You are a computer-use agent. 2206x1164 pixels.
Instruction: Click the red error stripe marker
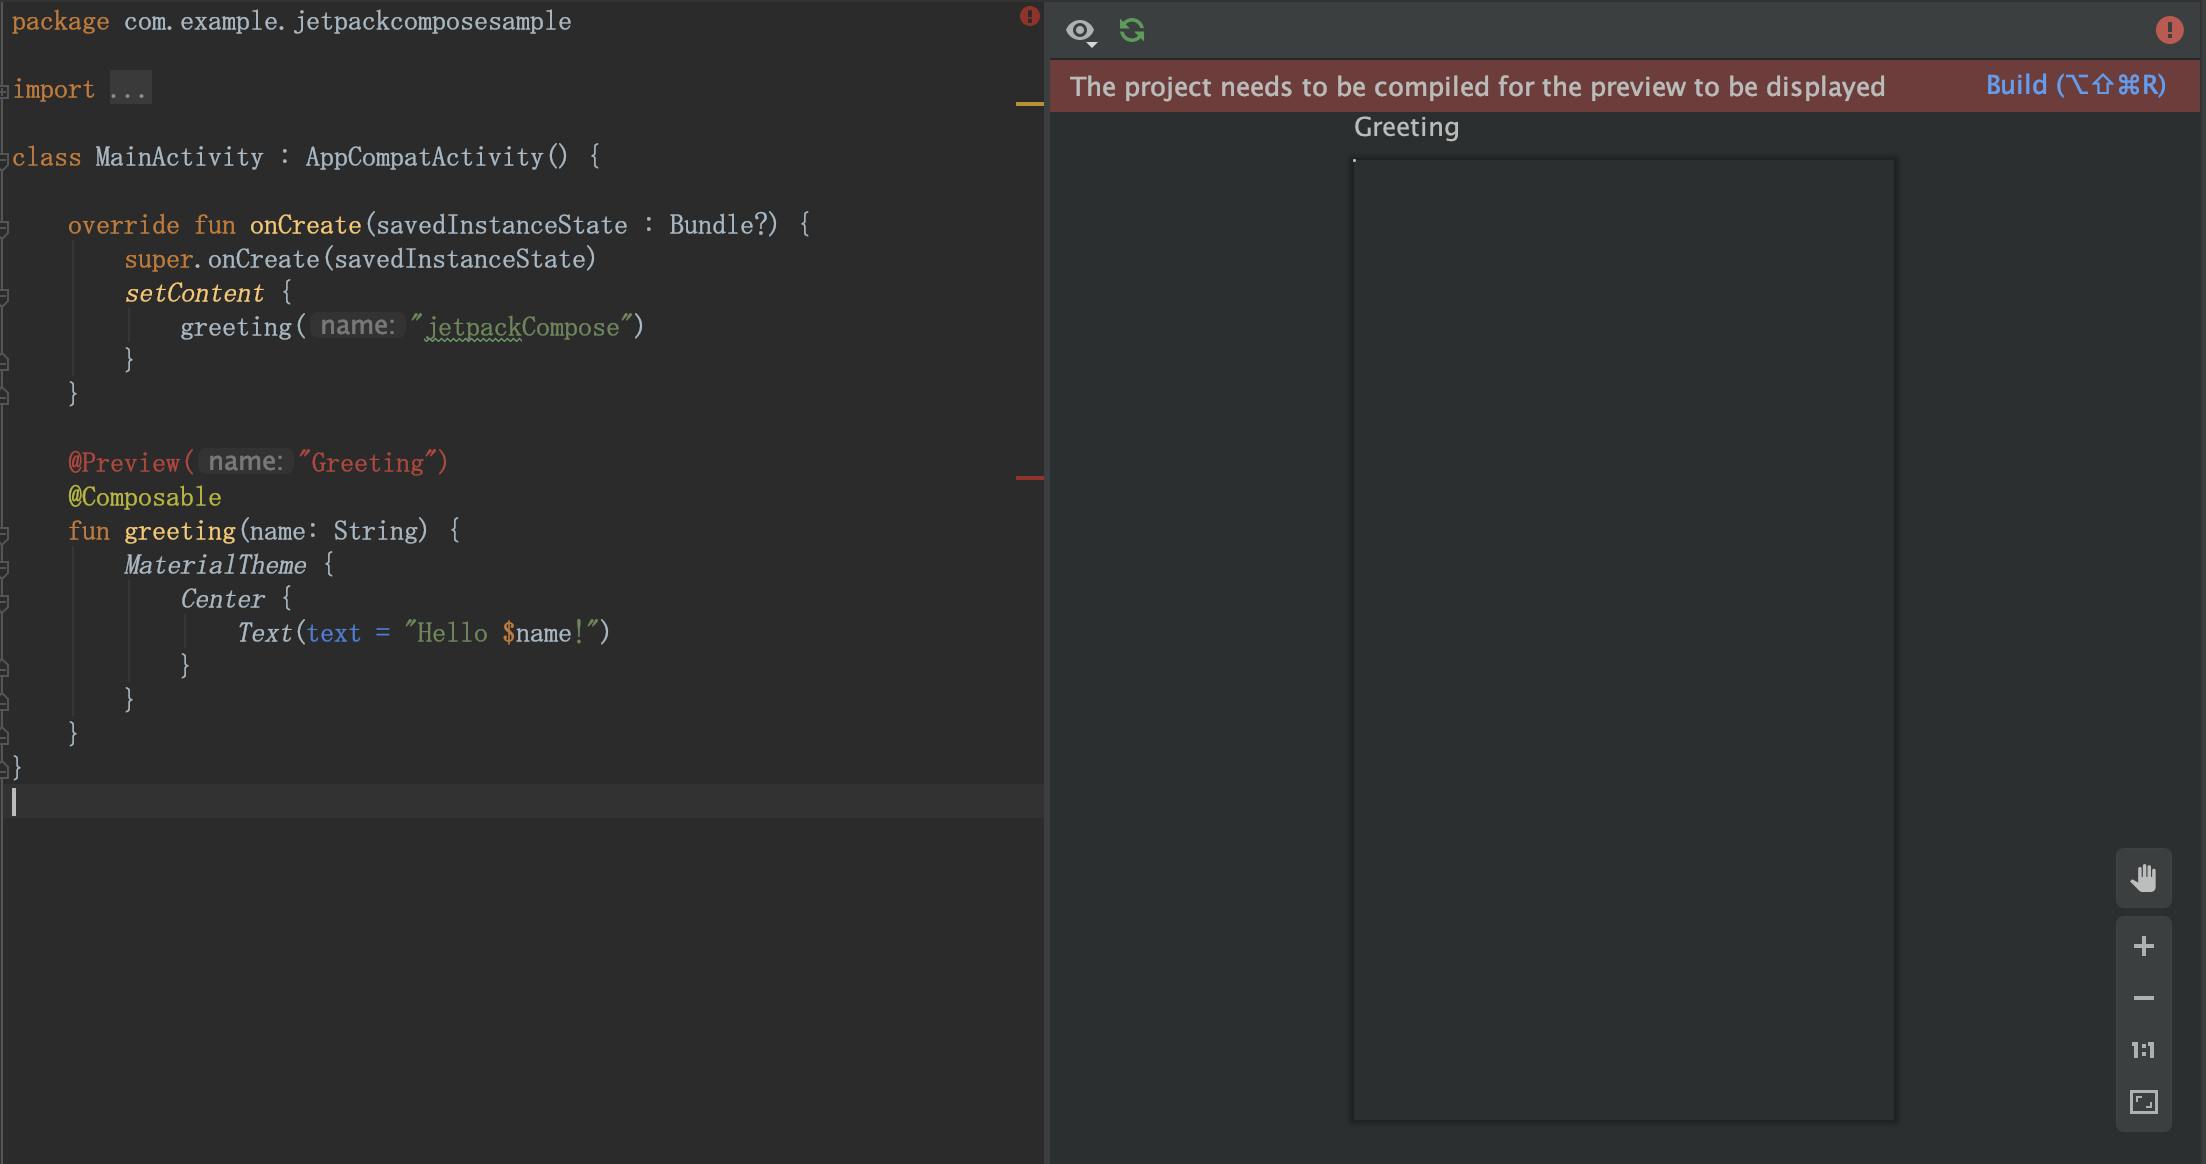(x=1029, y=478)
